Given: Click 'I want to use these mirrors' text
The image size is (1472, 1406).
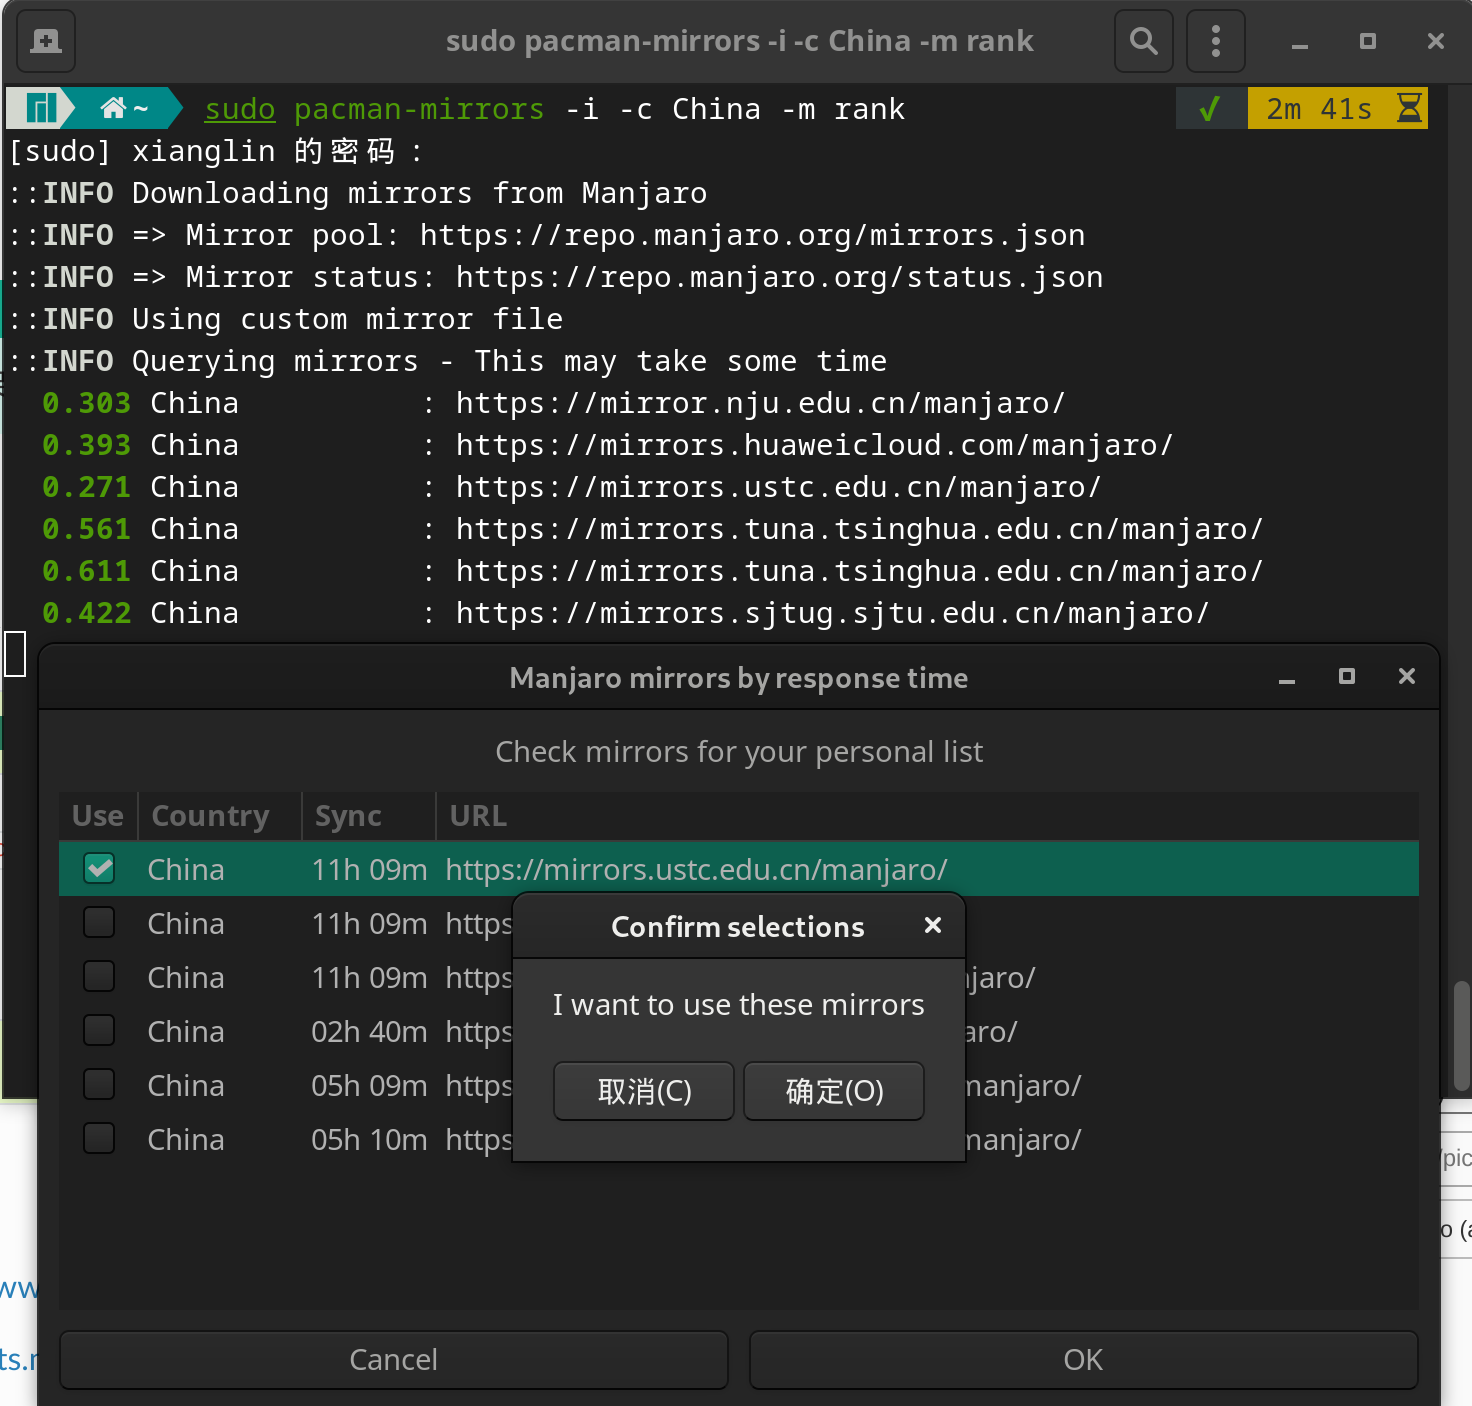Looking at the screenshot, I should tap(738, 1005).
